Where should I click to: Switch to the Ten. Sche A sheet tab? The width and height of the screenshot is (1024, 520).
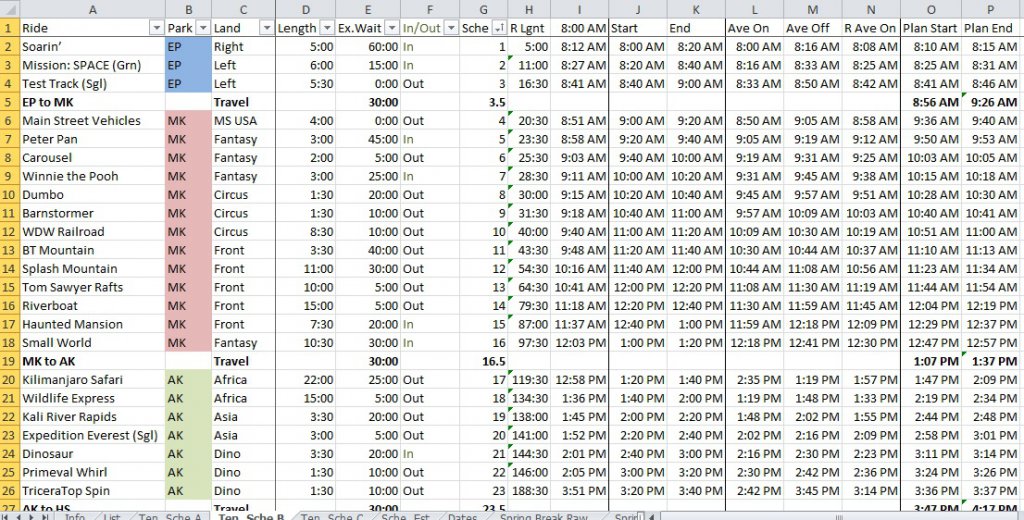169,517
